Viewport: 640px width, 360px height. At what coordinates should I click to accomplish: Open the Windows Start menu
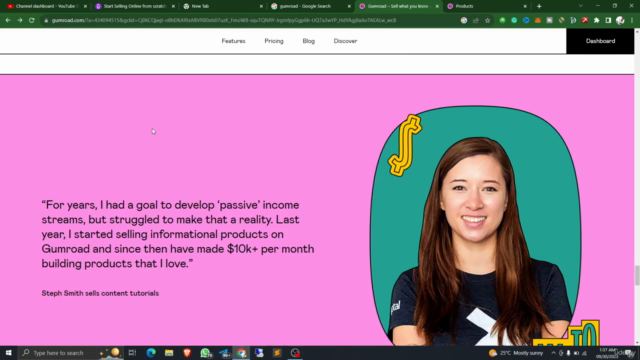point(8,353)
